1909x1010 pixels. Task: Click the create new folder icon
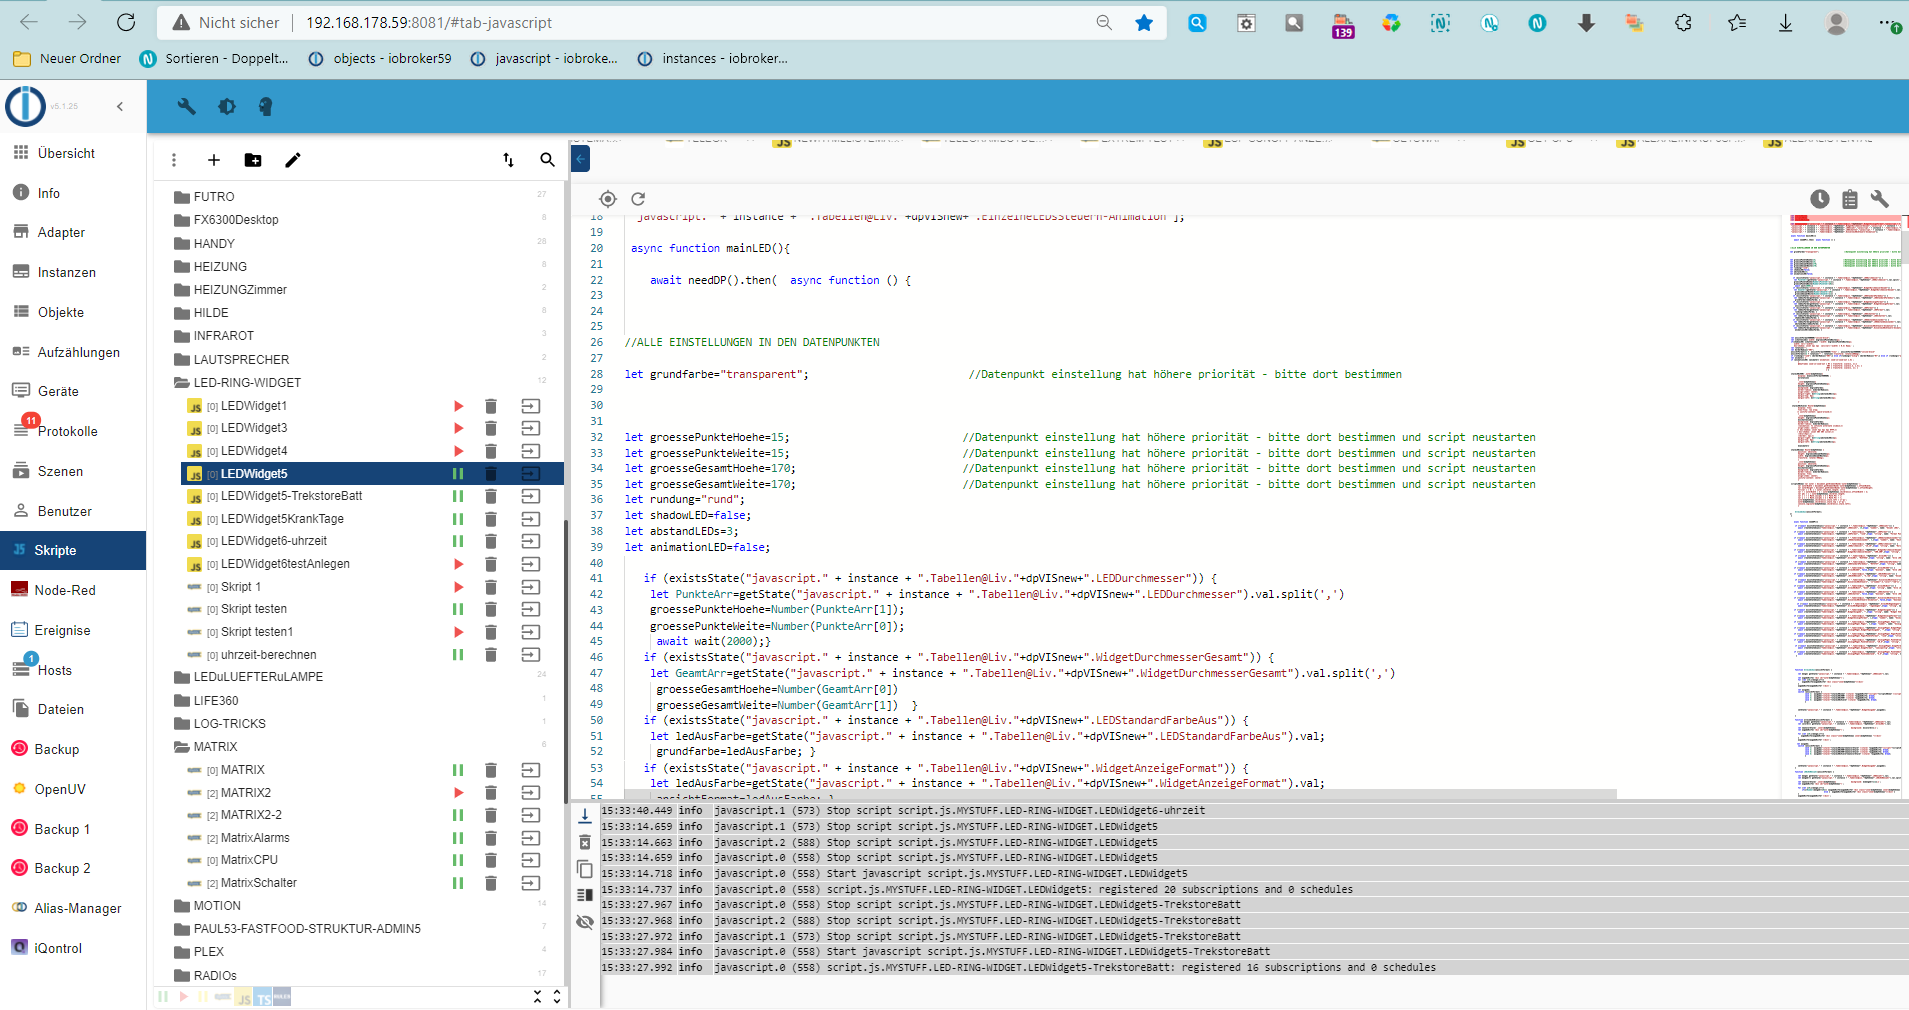click(253, 160)
